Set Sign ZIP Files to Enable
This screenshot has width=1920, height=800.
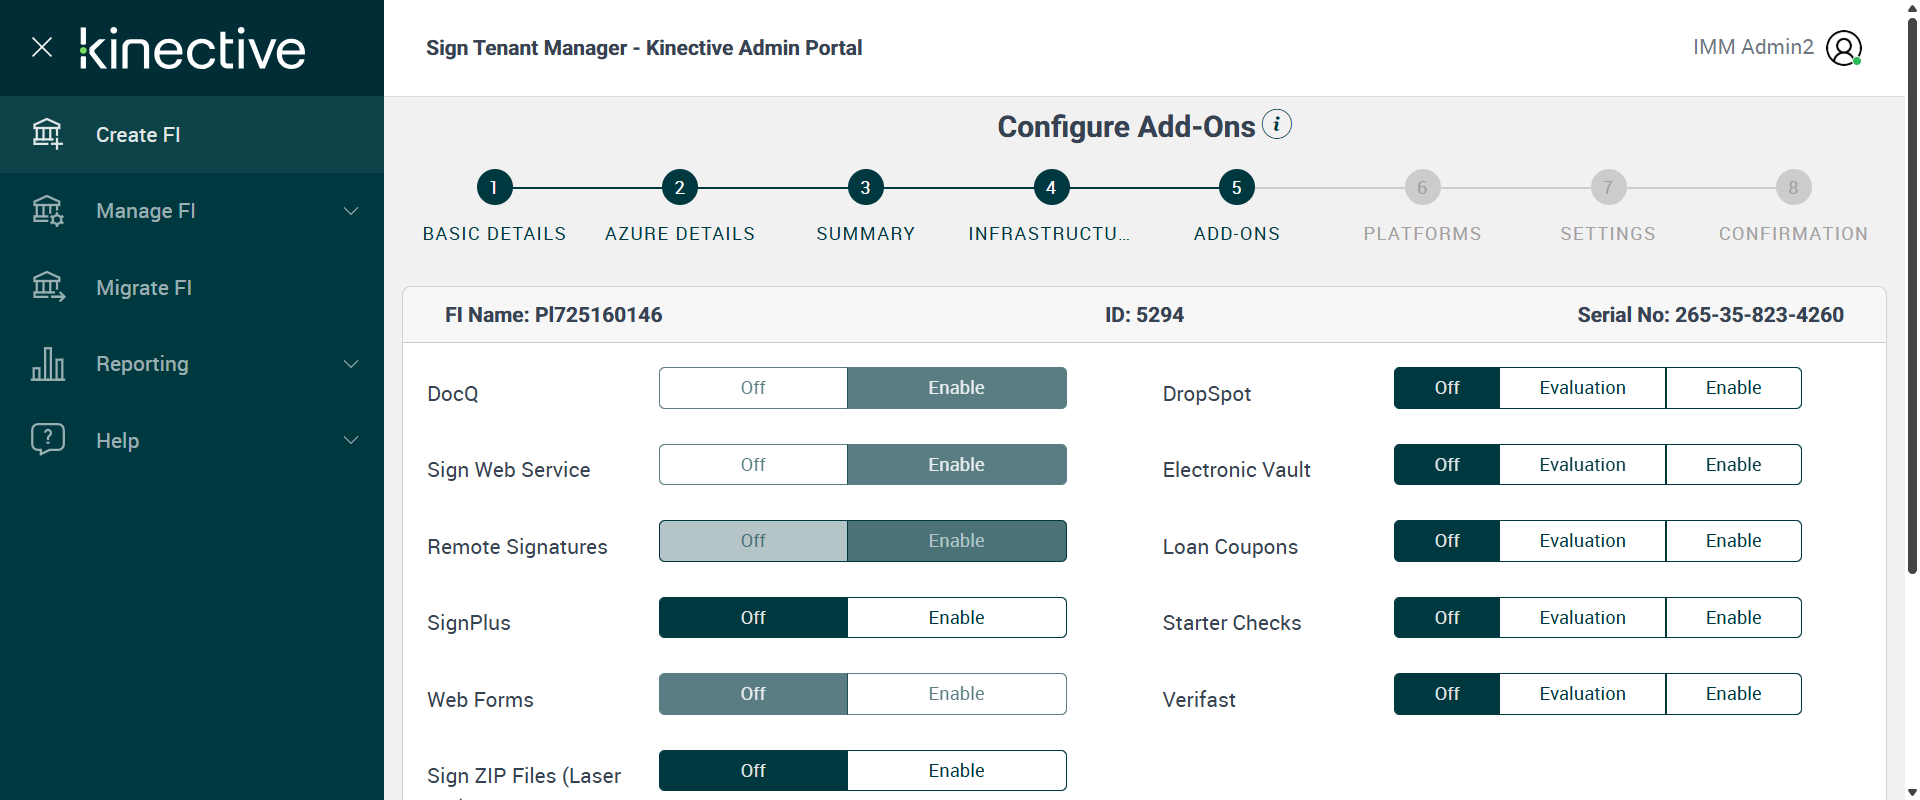pos(956,771)
